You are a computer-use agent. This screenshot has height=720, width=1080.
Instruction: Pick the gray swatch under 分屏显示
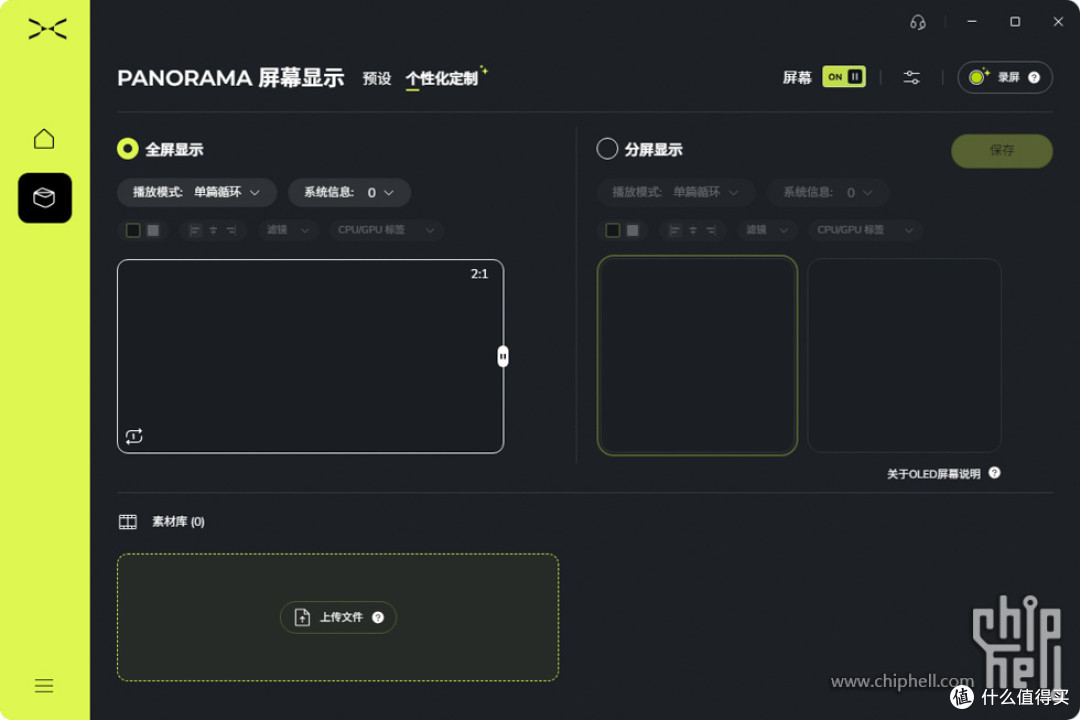tap(632, 230)
